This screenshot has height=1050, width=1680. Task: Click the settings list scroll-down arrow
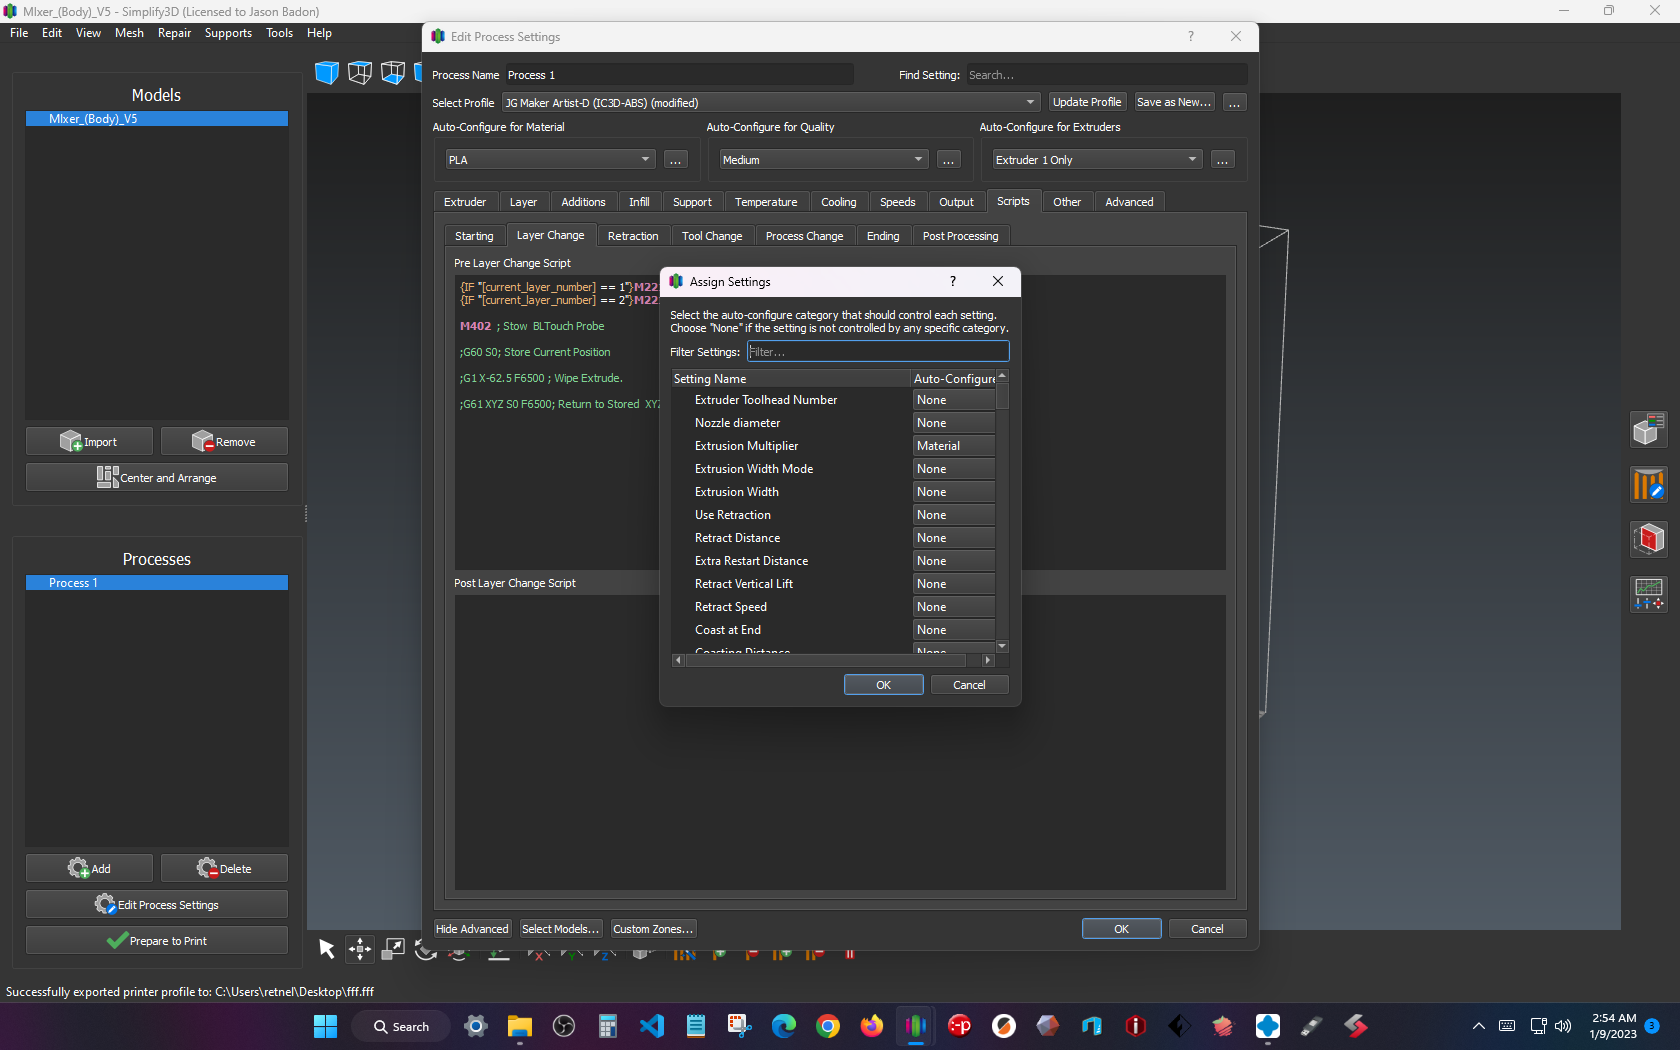[1002, 646]
